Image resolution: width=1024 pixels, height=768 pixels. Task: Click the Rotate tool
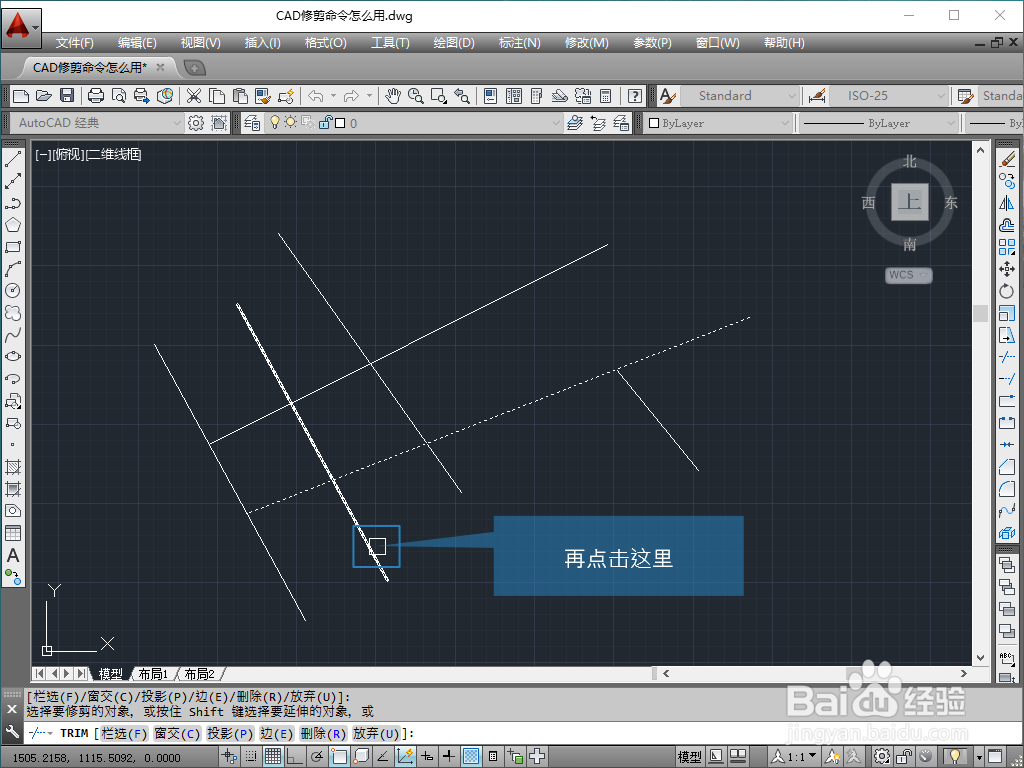tap(1007, 291)
